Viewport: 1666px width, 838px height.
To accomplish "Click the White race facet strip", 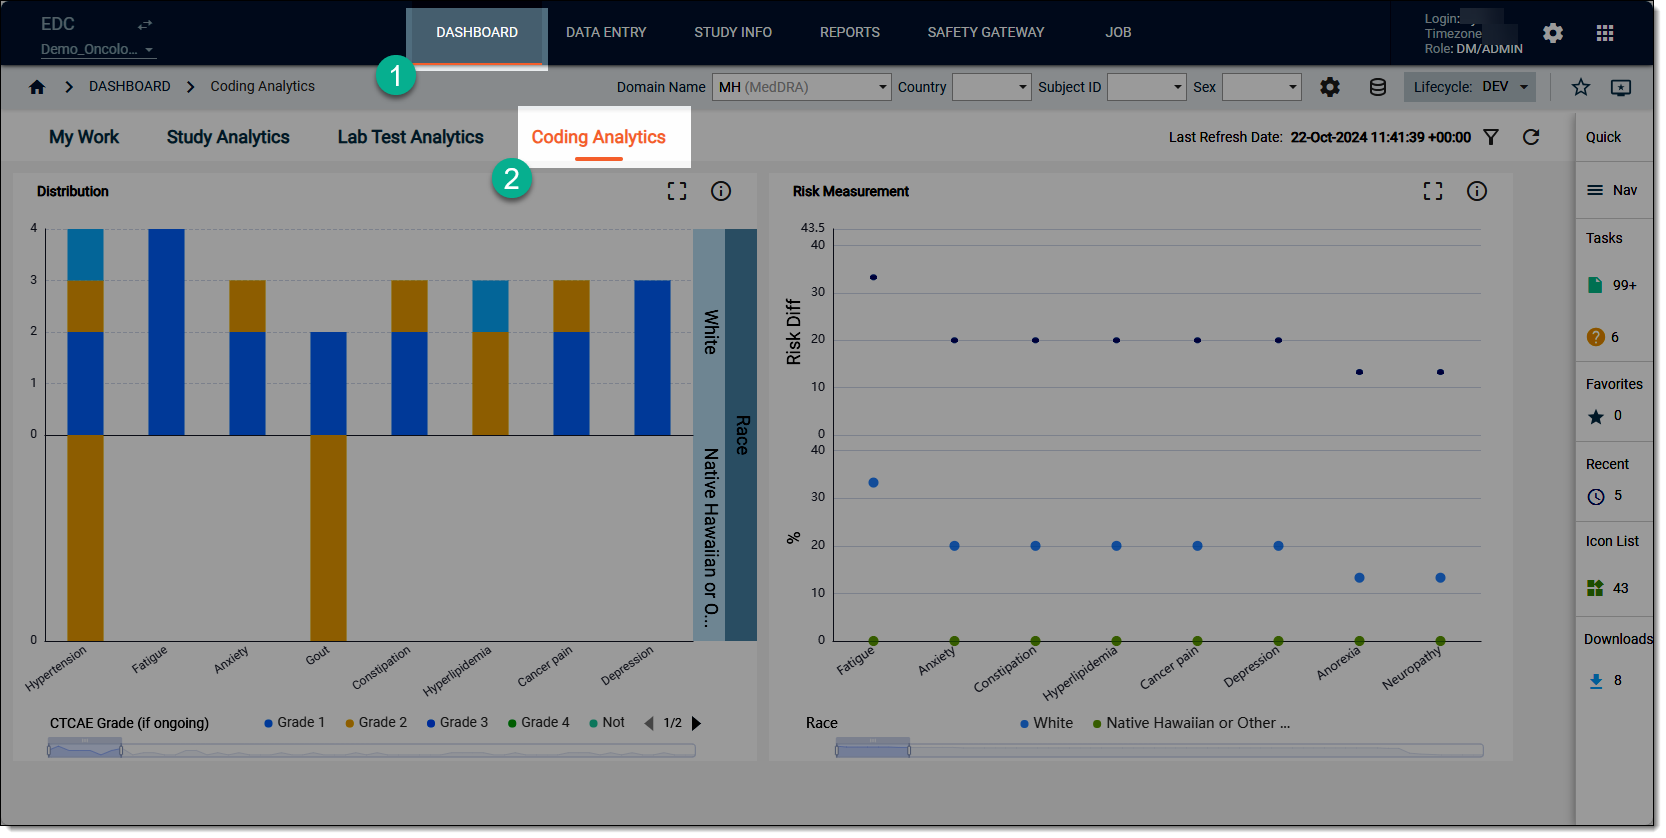I will 709,332.
